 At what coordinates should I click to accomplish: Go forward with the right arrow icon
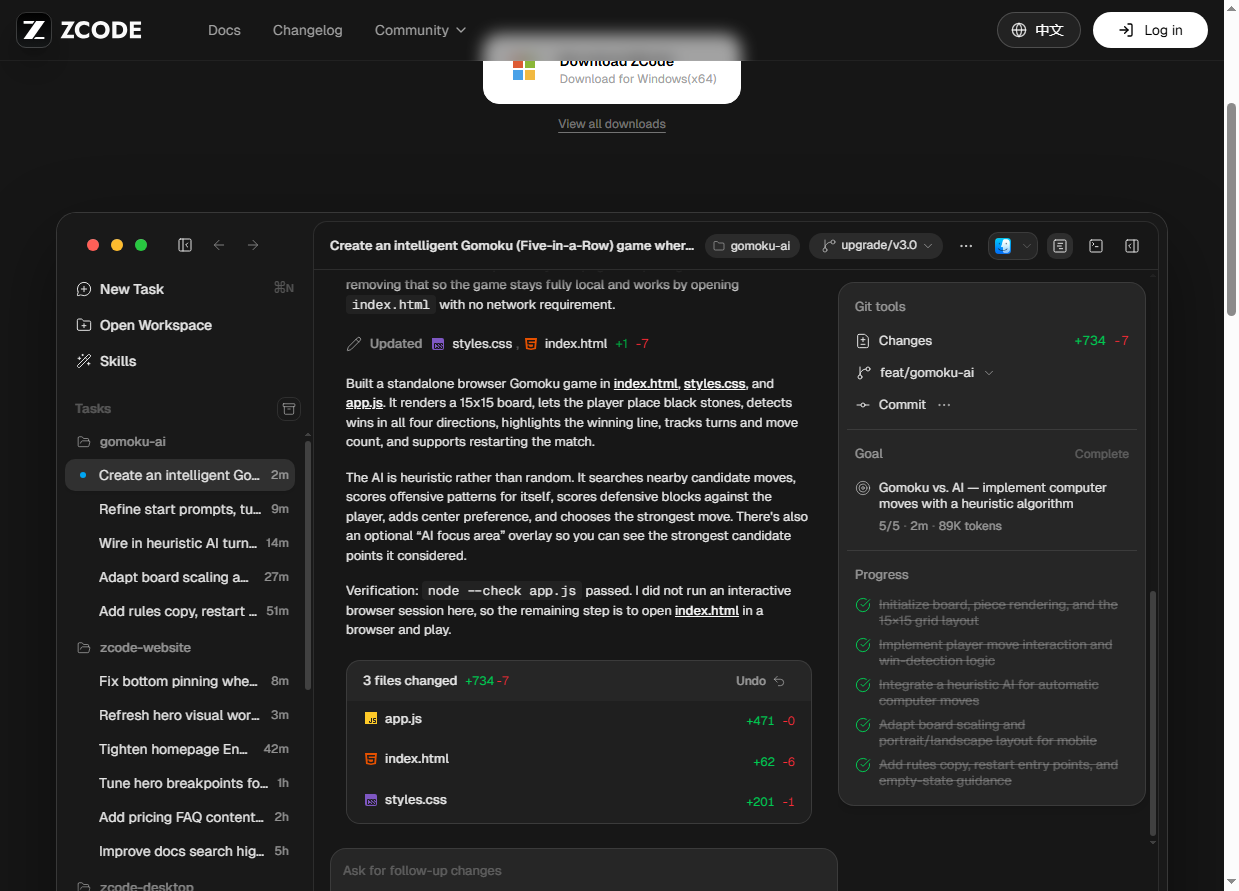point(253,245)
